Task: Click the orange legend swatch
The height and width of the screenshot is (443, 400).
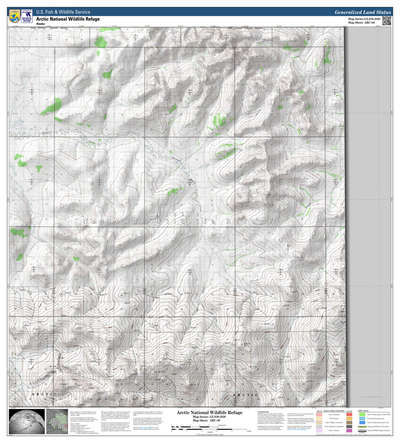Action: [x=349, y=418]
